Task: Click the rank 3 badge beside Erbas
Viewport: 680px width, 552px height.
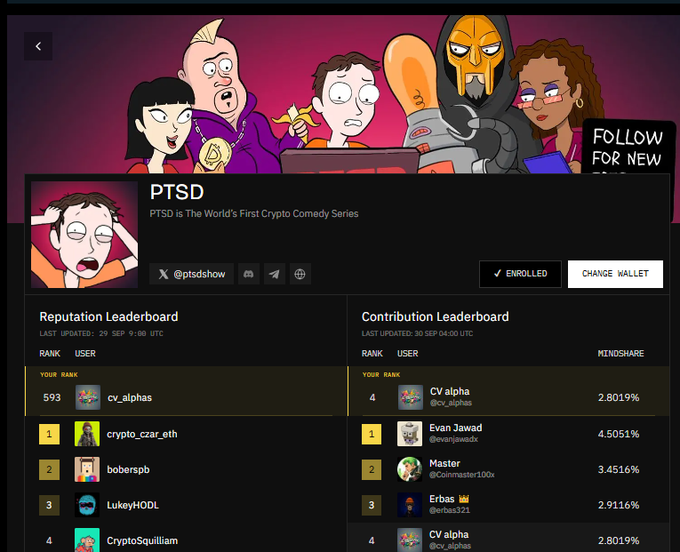Action: [372, 505]
